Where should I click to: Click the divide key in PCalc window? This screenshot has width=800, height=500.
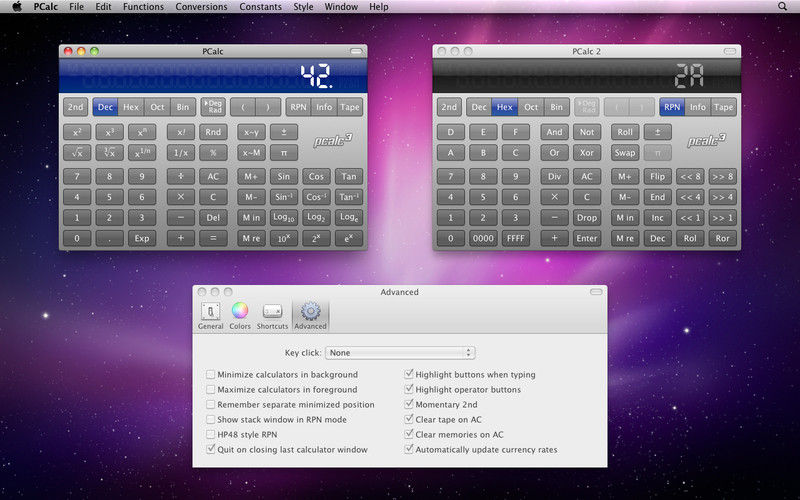click(181, 177)
